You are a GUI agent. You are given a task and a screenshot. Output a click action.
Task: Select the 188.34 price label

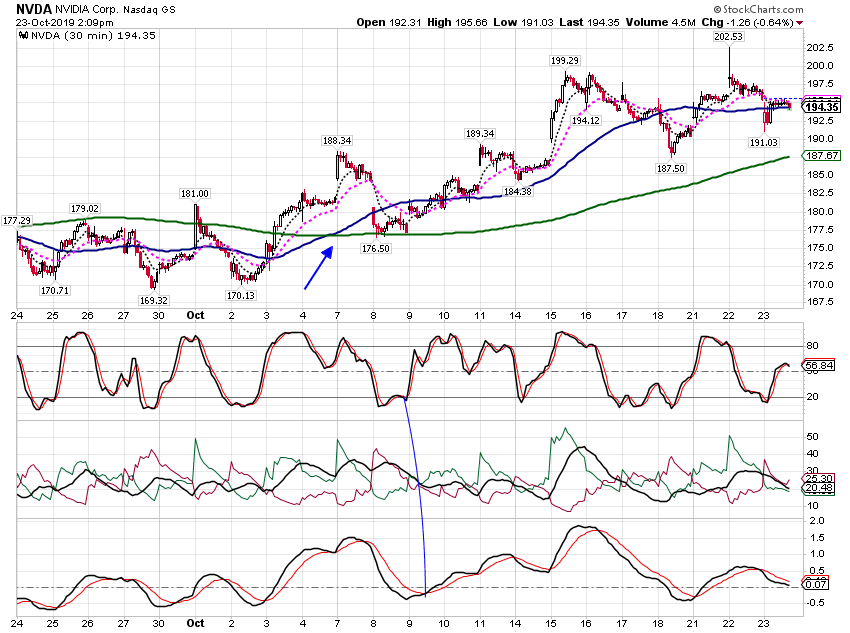tap(337, 140)
